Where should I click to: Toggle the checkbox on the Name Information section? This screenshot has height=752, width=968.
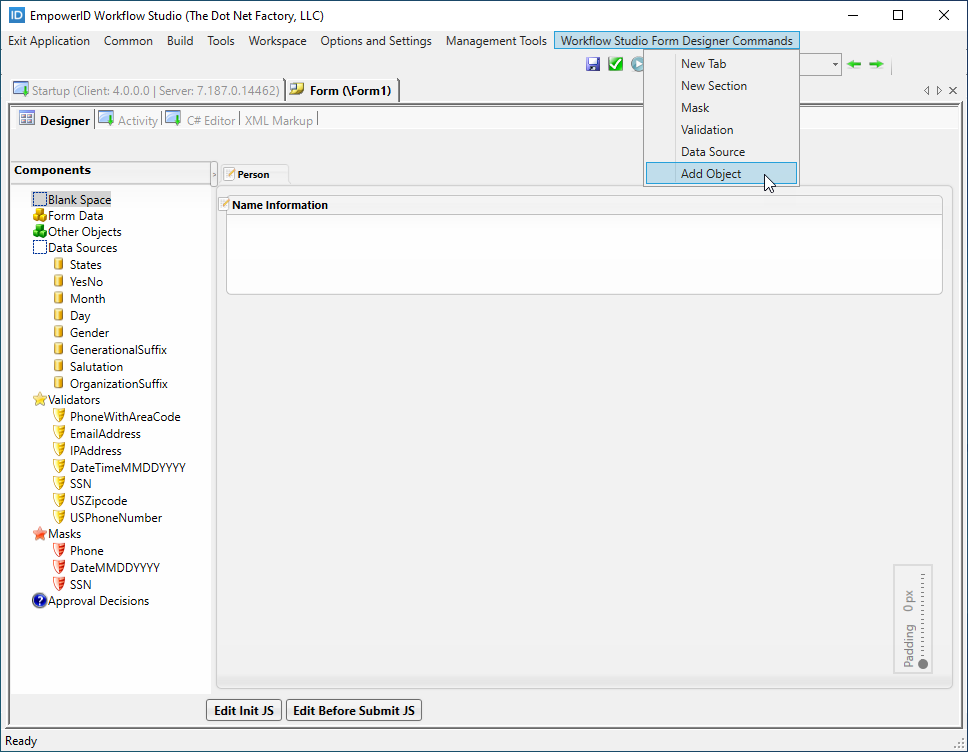tap(224, 204)
